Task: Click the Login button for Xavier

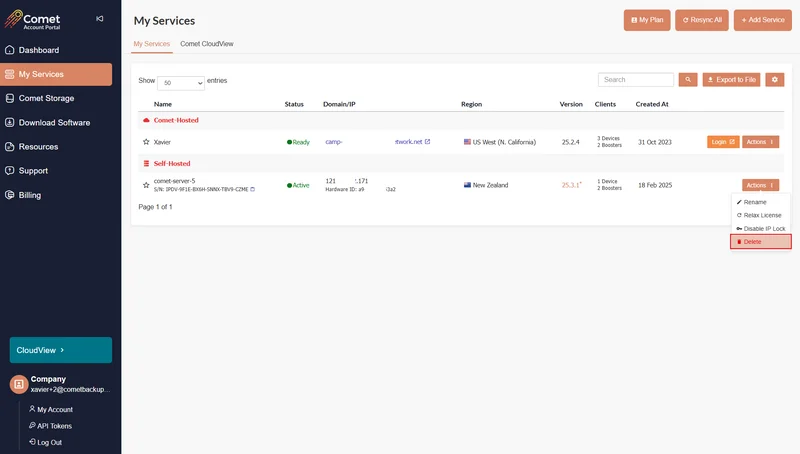Action: point(723,142)
